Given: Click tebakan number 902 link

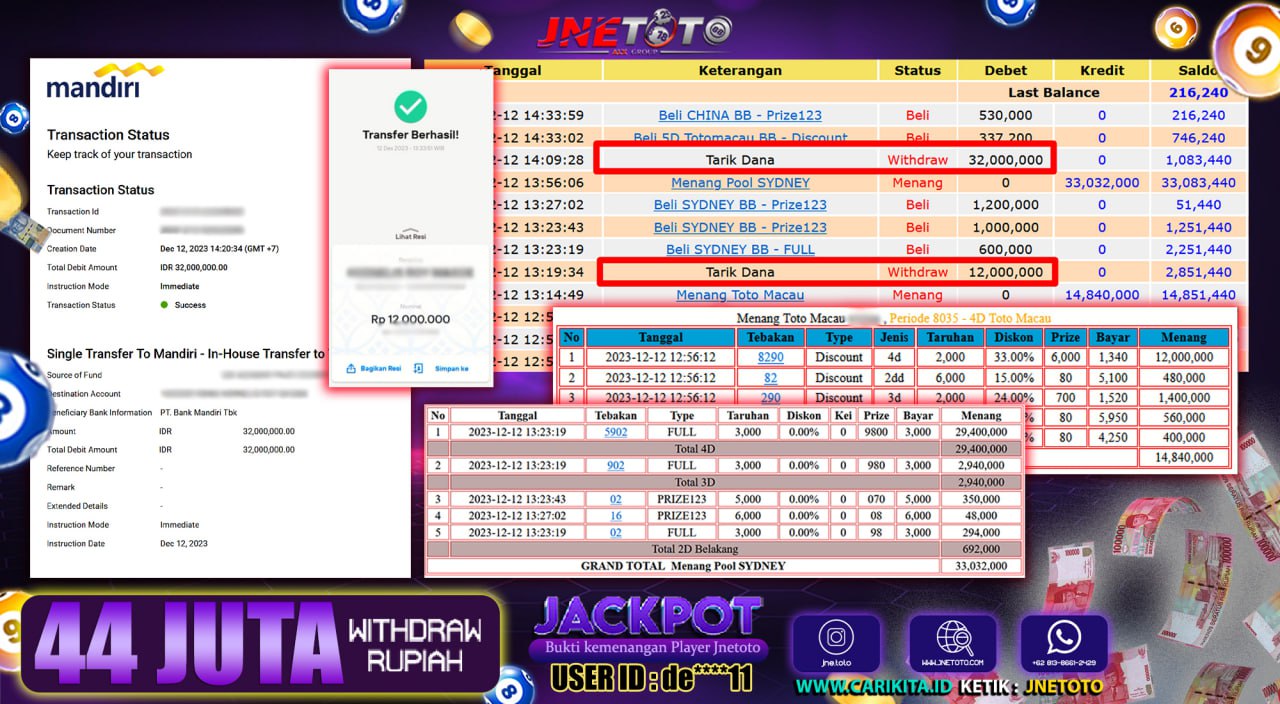Looking at the screenshot, I should coord(616,465).
